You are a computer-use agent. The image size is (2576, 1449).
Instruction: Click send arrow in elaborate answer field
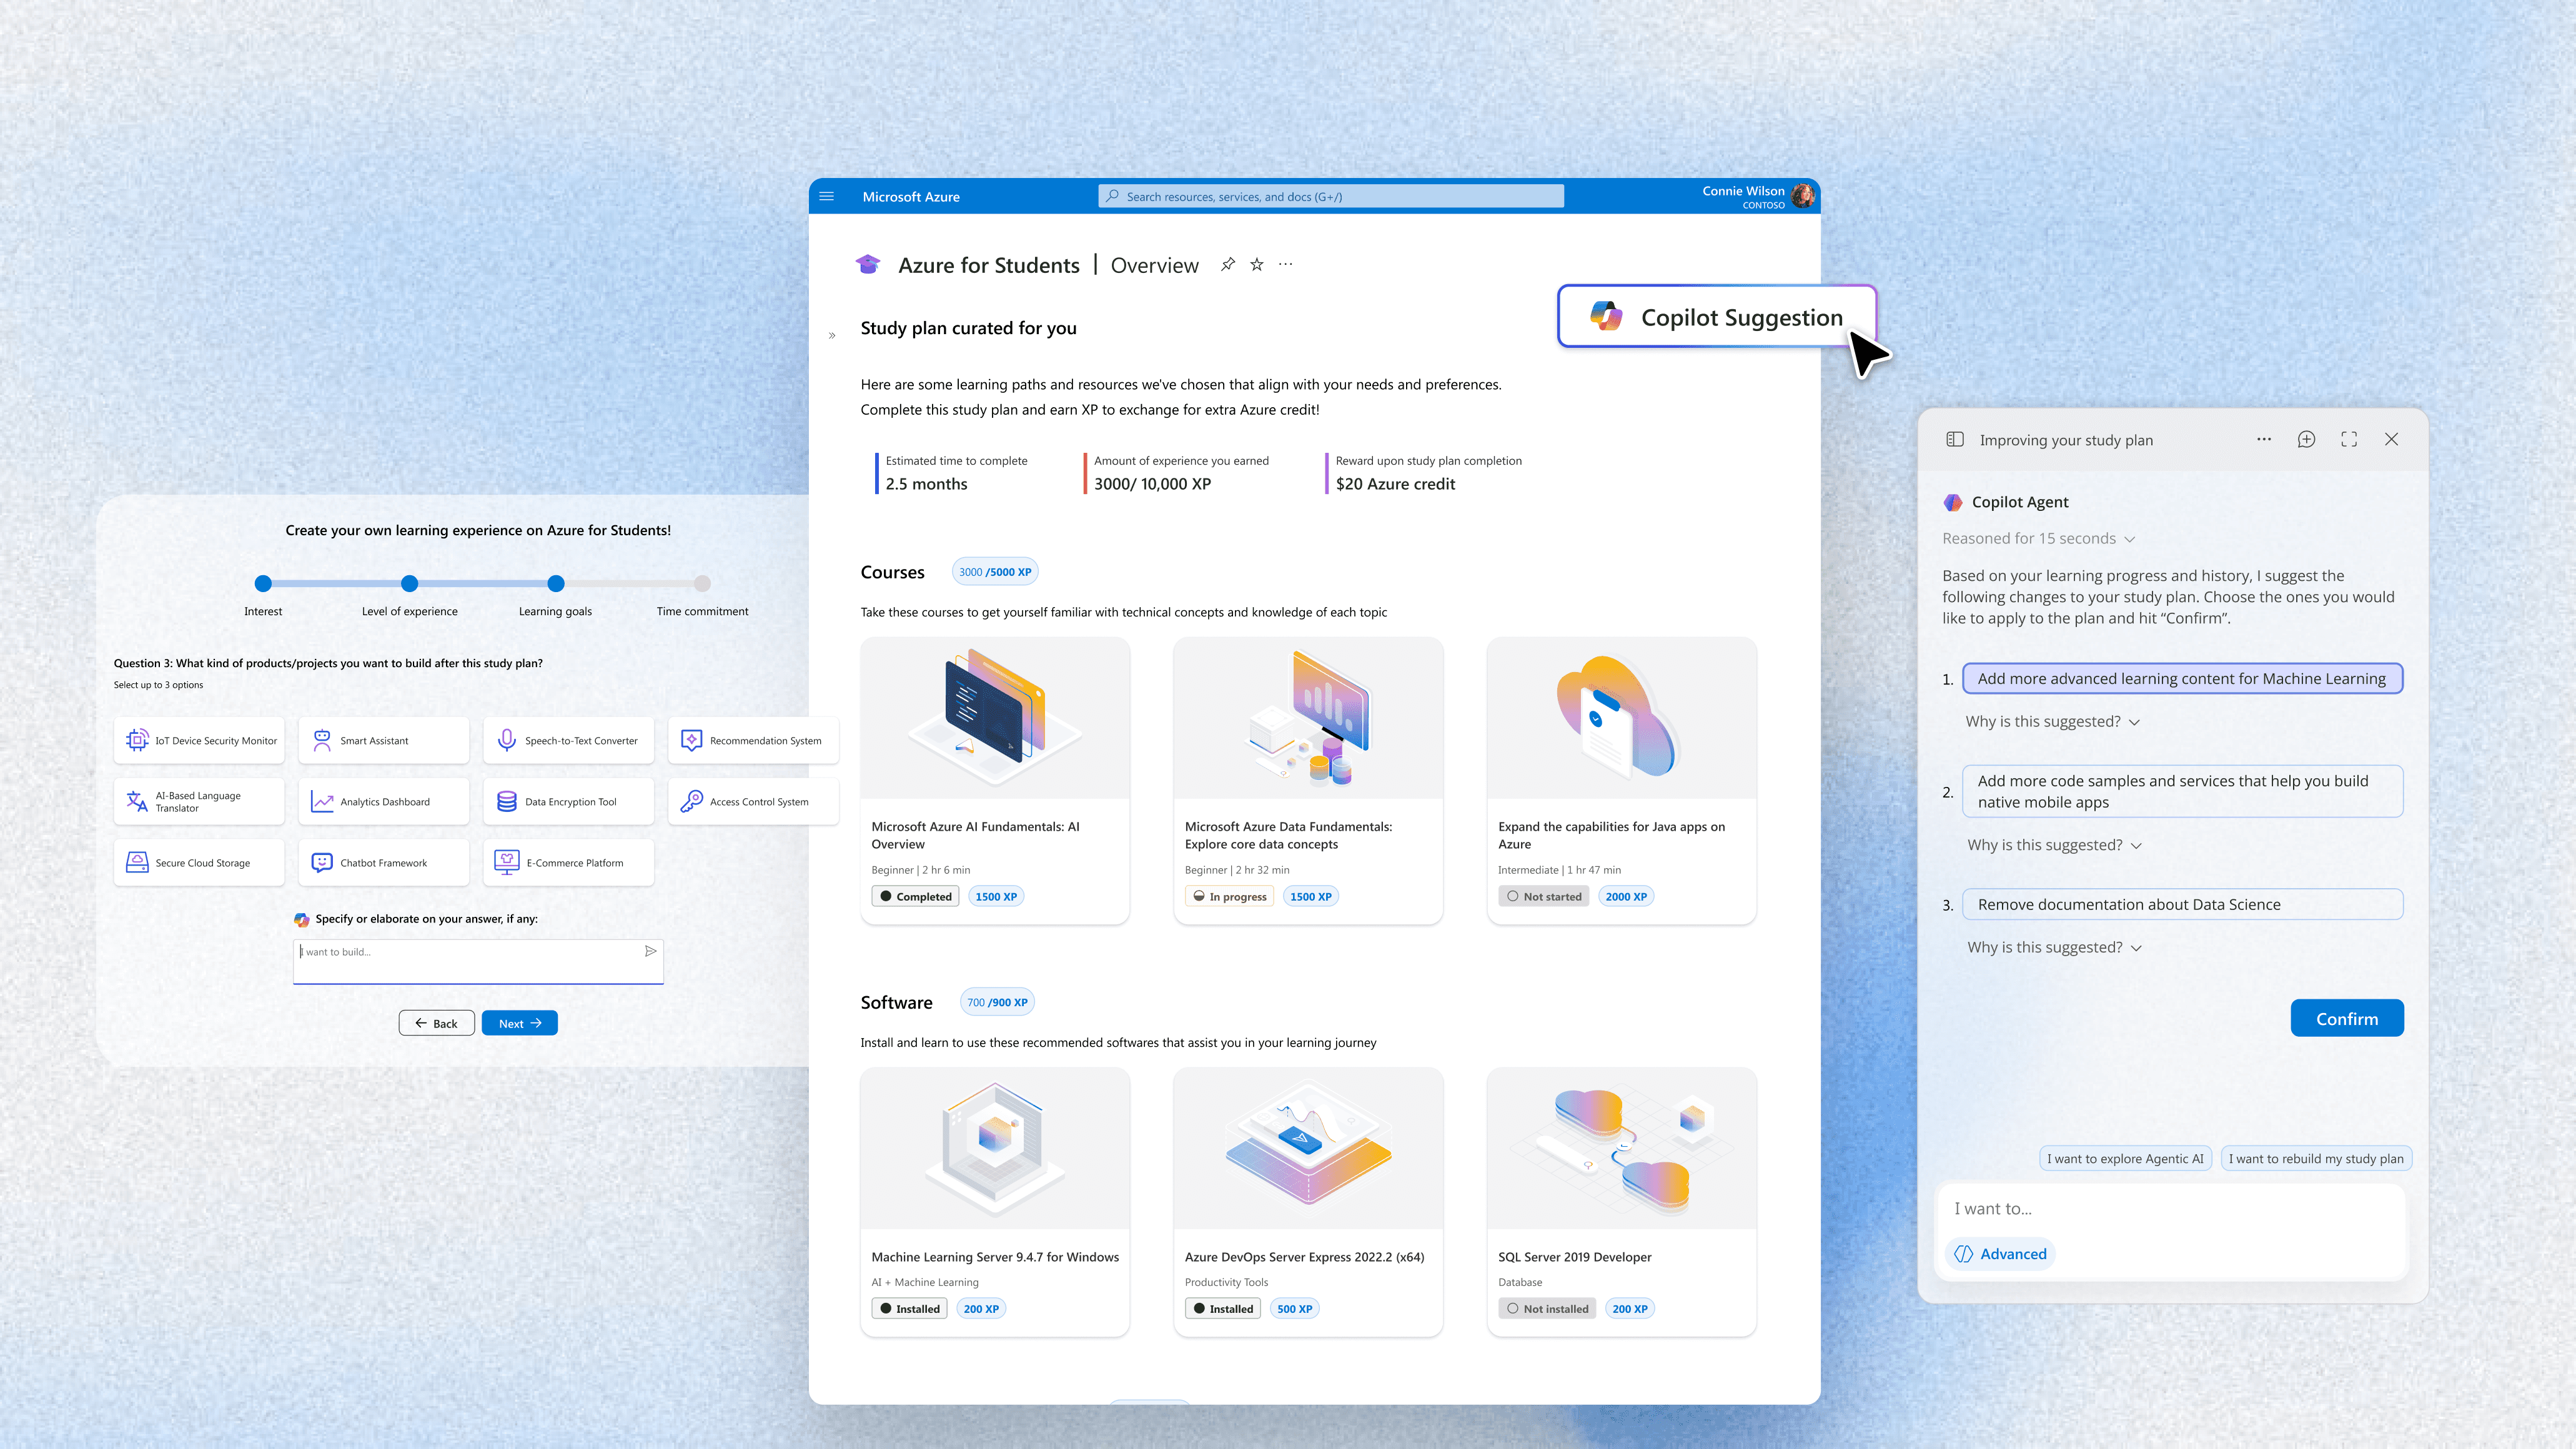coord(650,951)
